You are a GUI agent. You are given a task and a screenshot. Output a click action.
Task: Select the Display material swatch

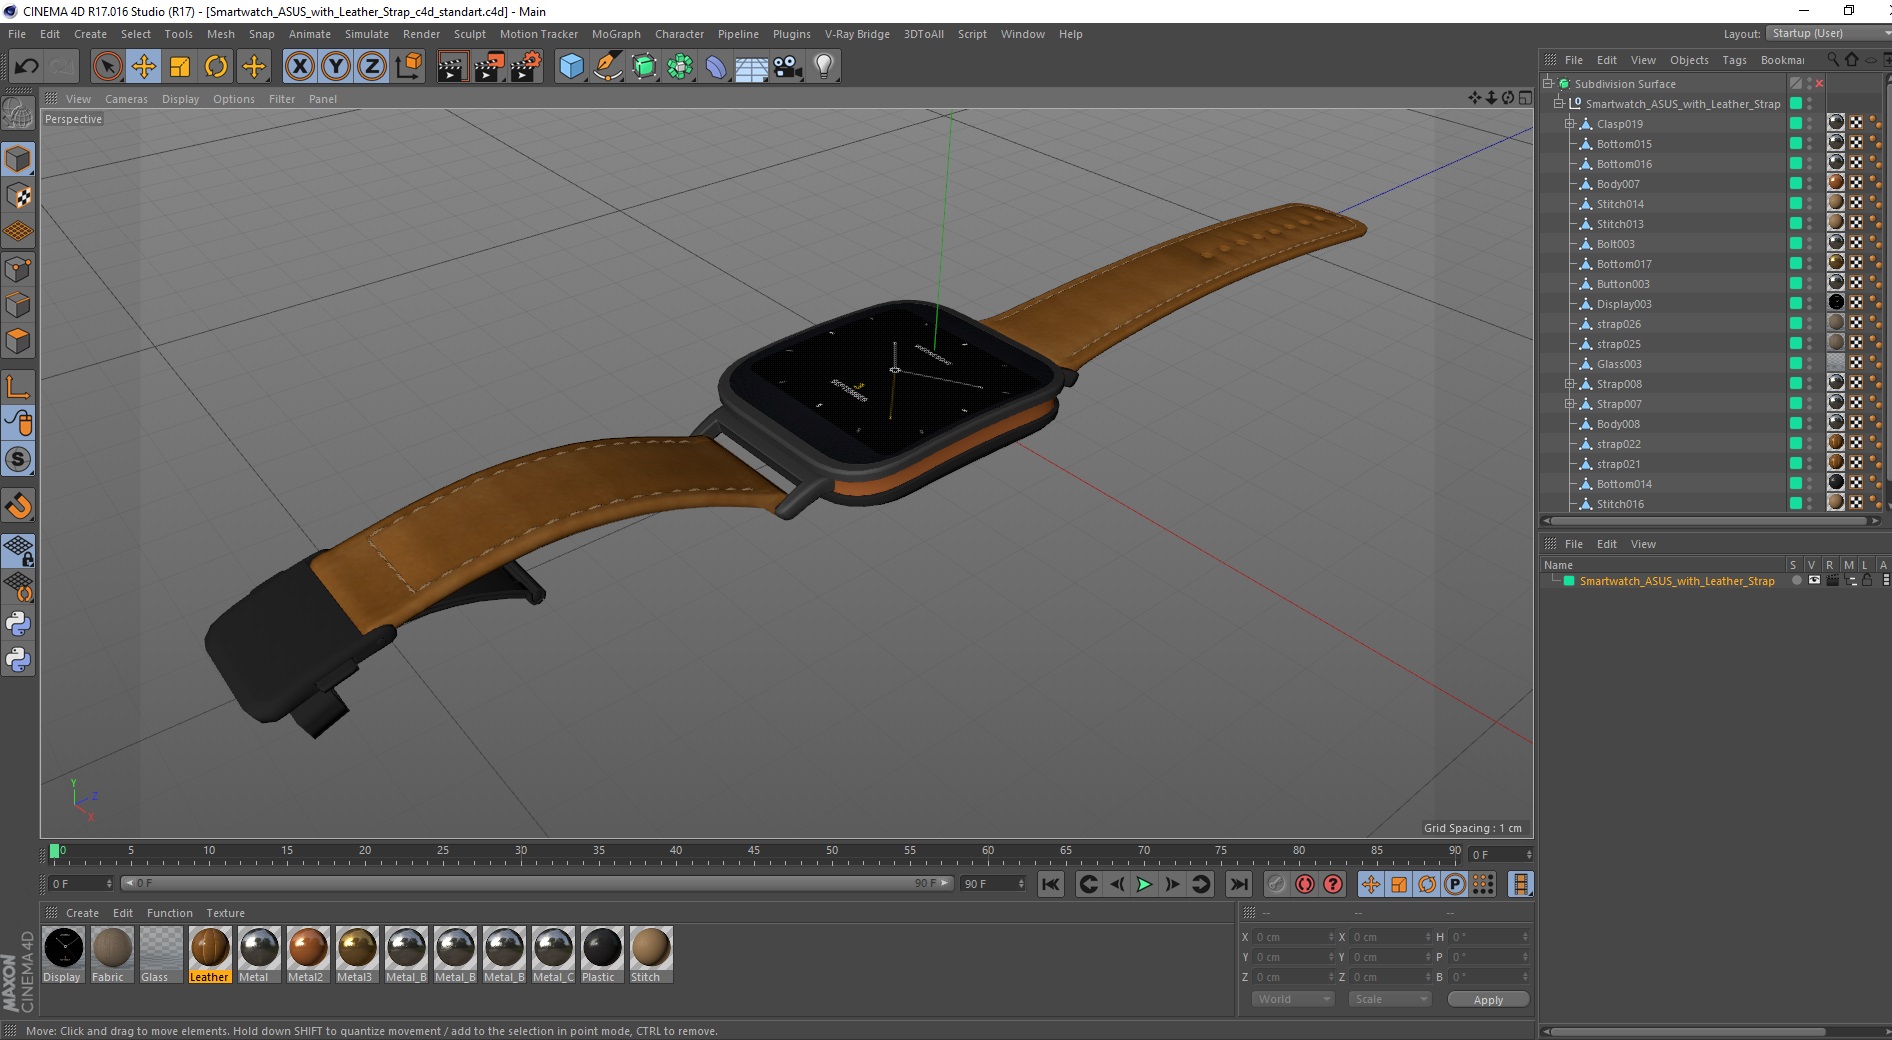63,954
